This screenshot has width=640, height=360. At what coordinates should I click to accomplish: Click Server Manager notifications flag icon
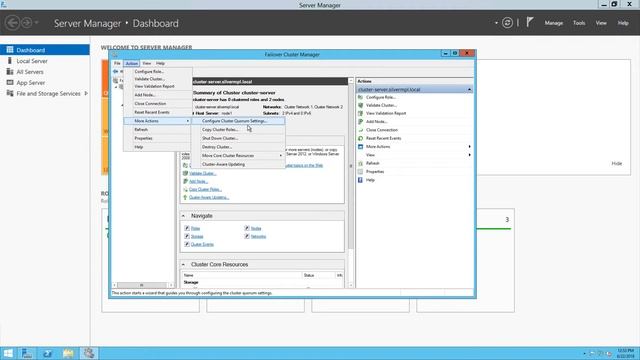point(530,22)
